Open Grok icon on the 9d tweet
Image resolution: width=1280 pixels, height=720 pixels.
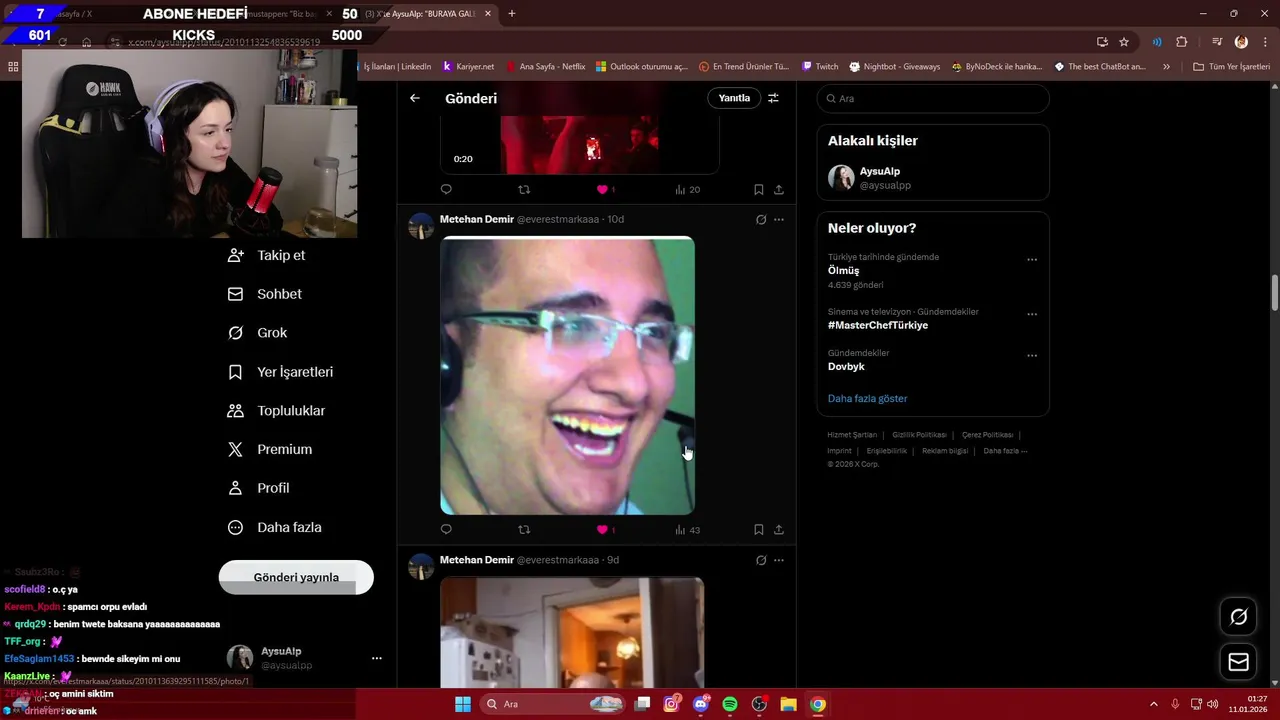coord(761,560)
